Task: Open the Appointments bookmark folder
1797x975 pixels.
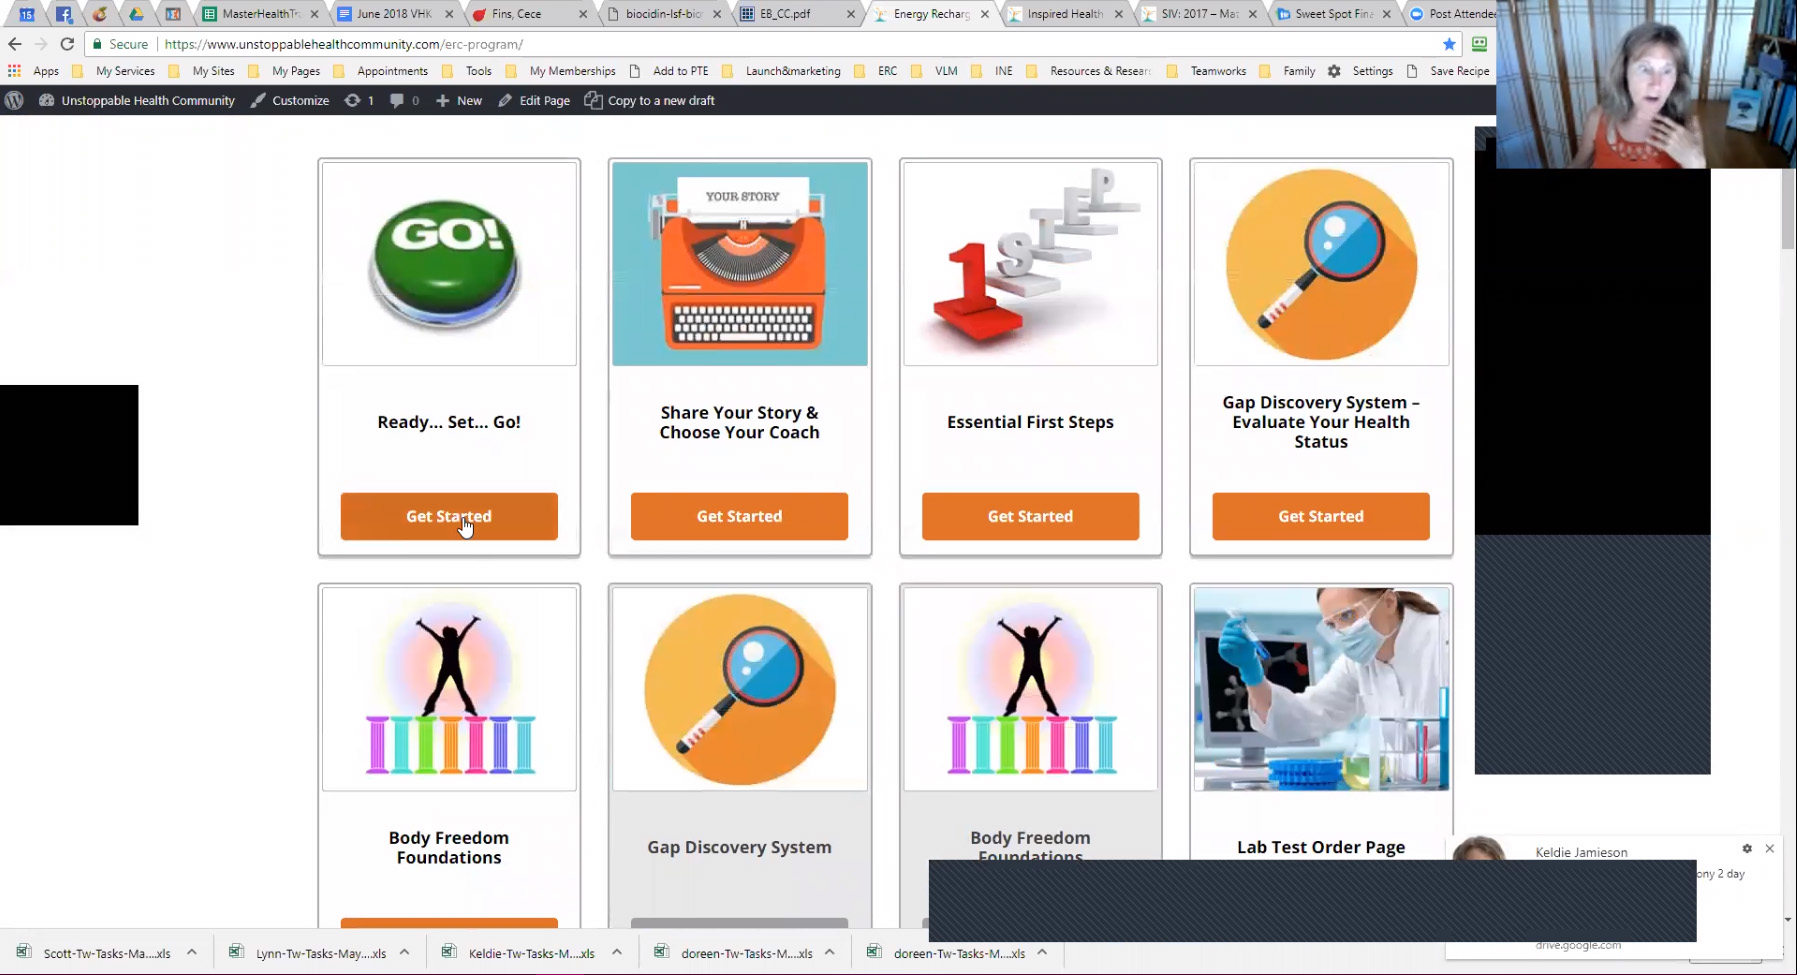Action: click(380, 71)
